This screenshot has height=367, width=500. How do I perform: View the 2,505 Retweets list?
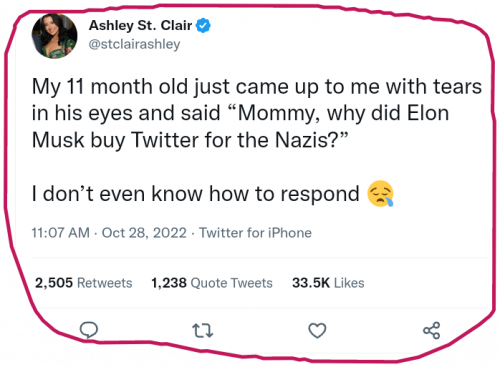84,283
